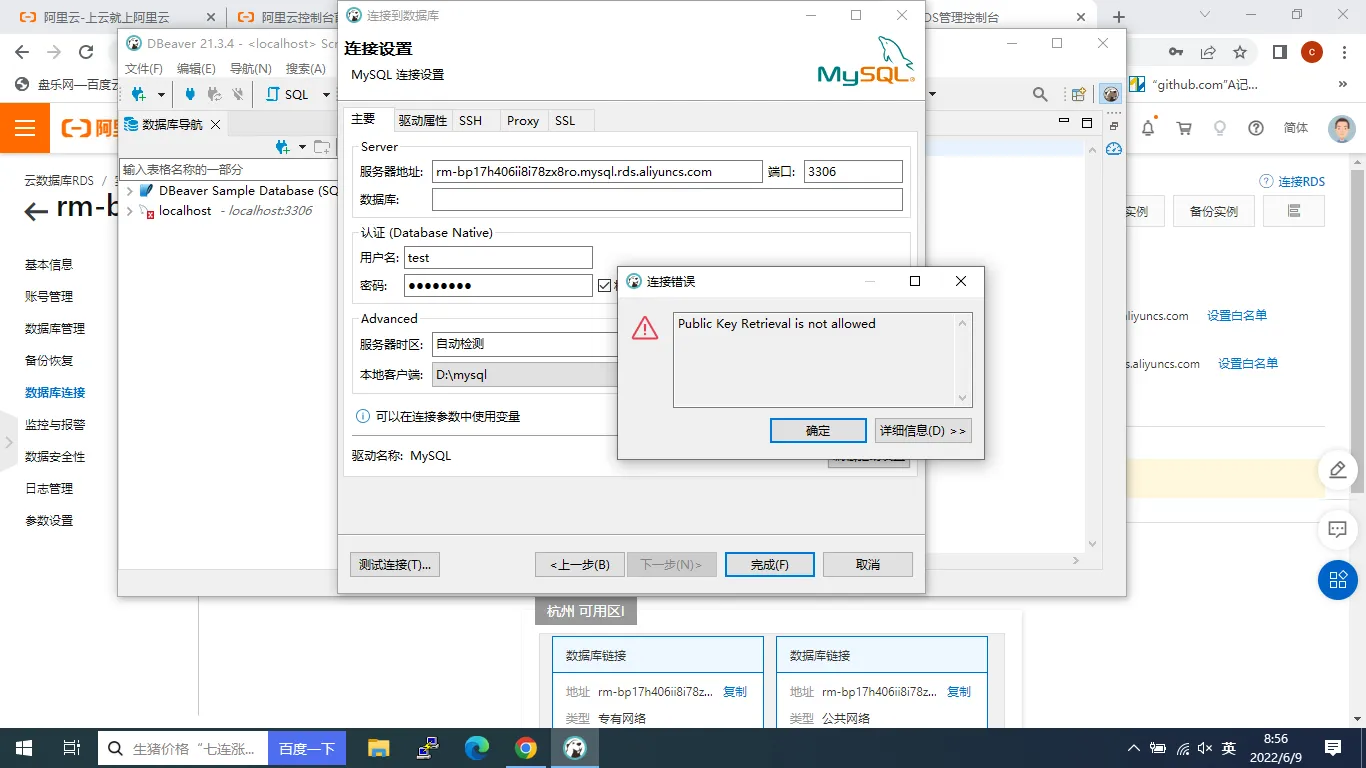Click the pencil feedback floating icon on Aliyun page
The width and height of the screenshot is (1366, 768).
click(1337, 470)
